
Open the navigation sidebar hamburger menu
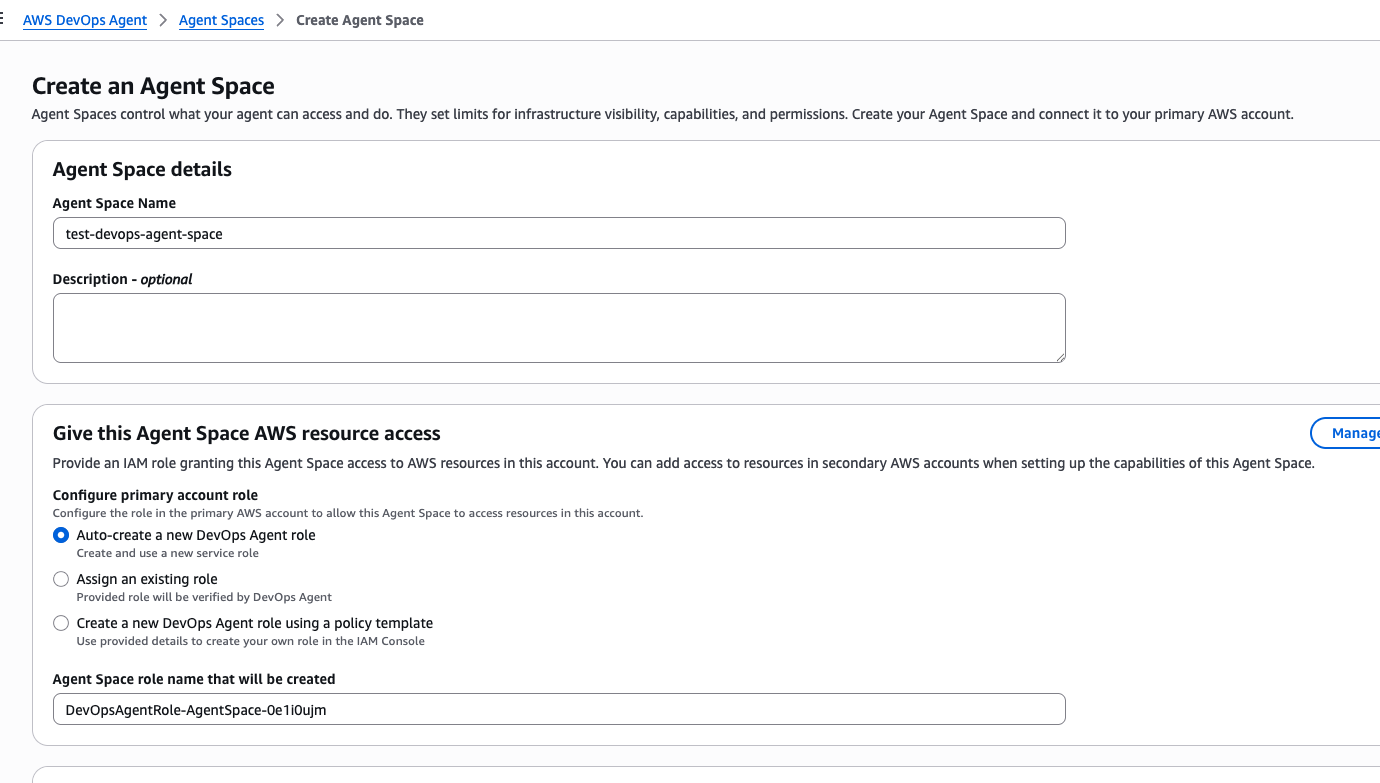[4, 17]
